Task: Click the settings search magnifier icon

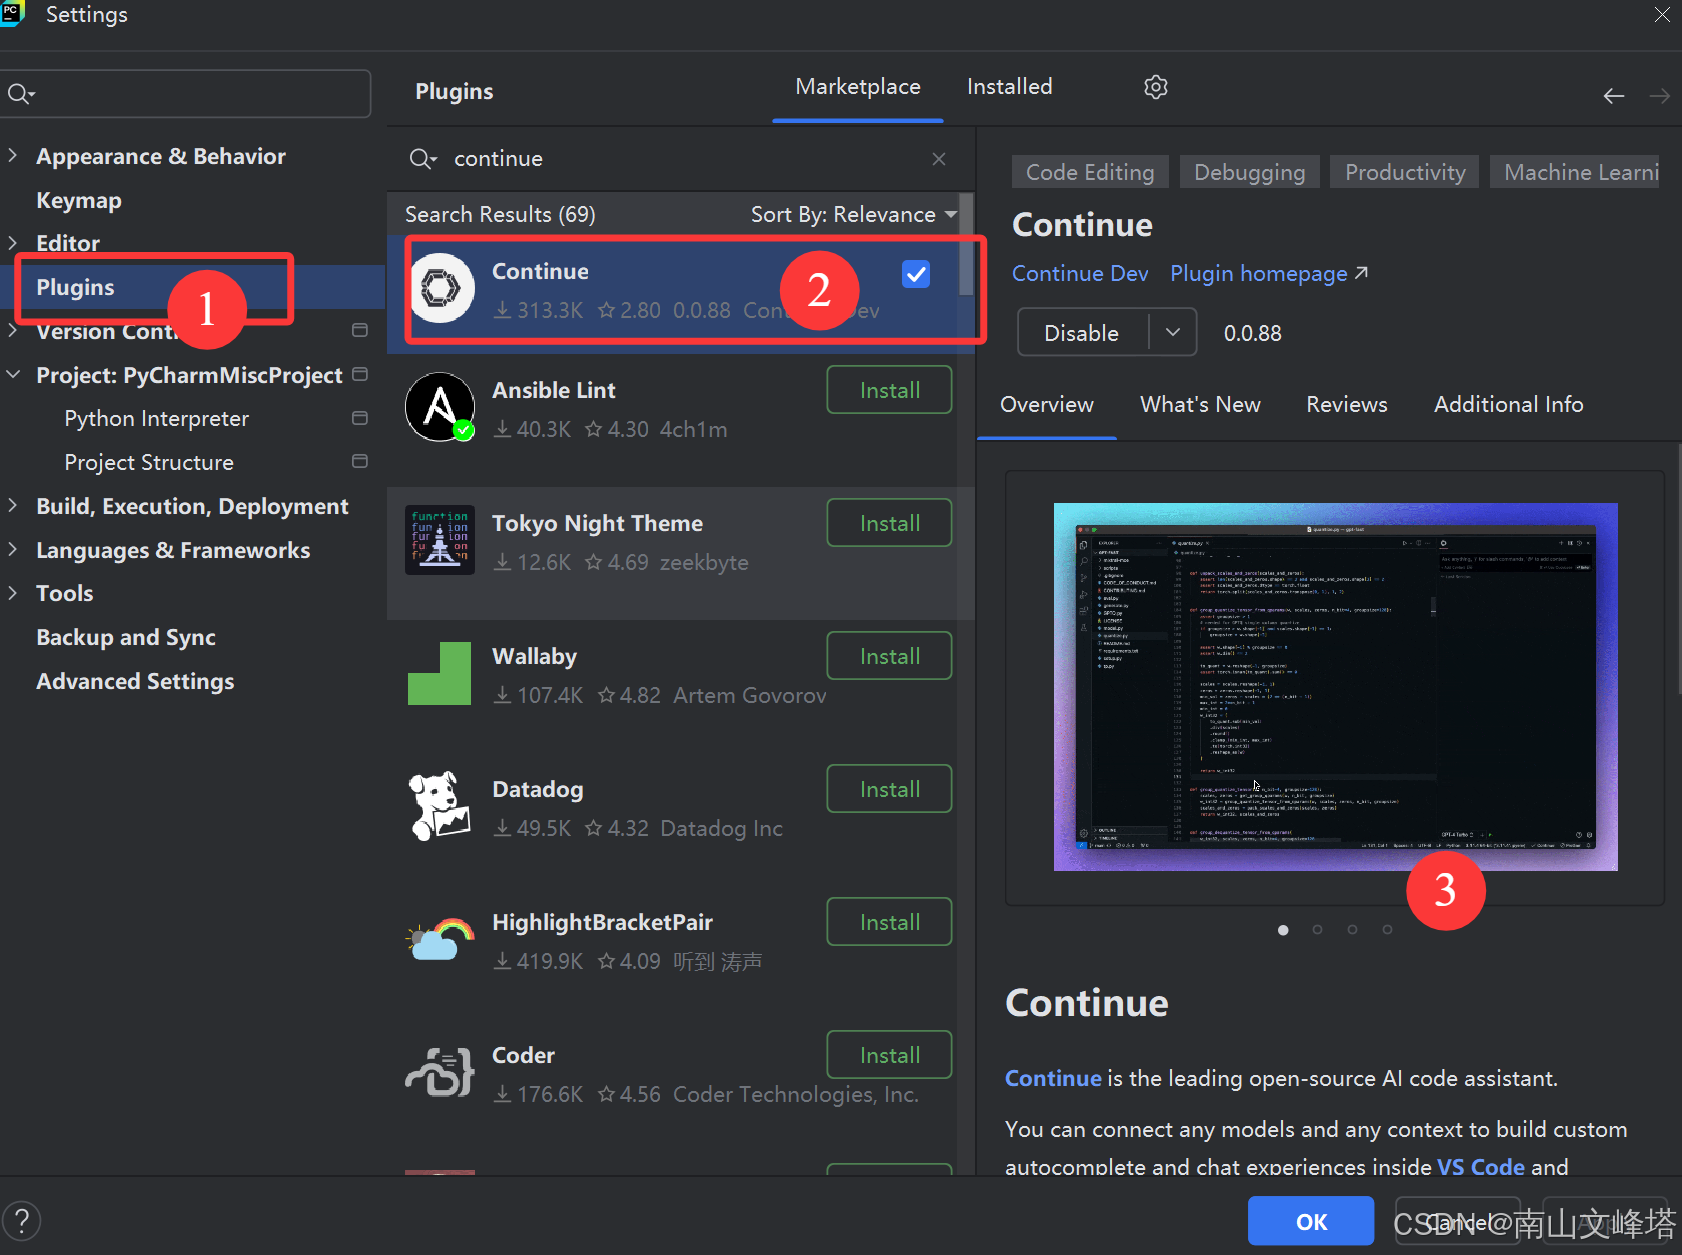Action: [21, 94]
